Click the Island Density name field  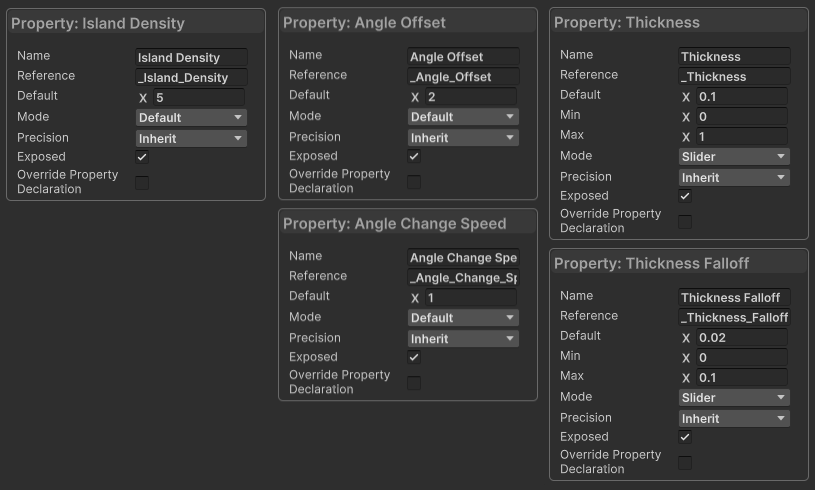coord(191,58)
